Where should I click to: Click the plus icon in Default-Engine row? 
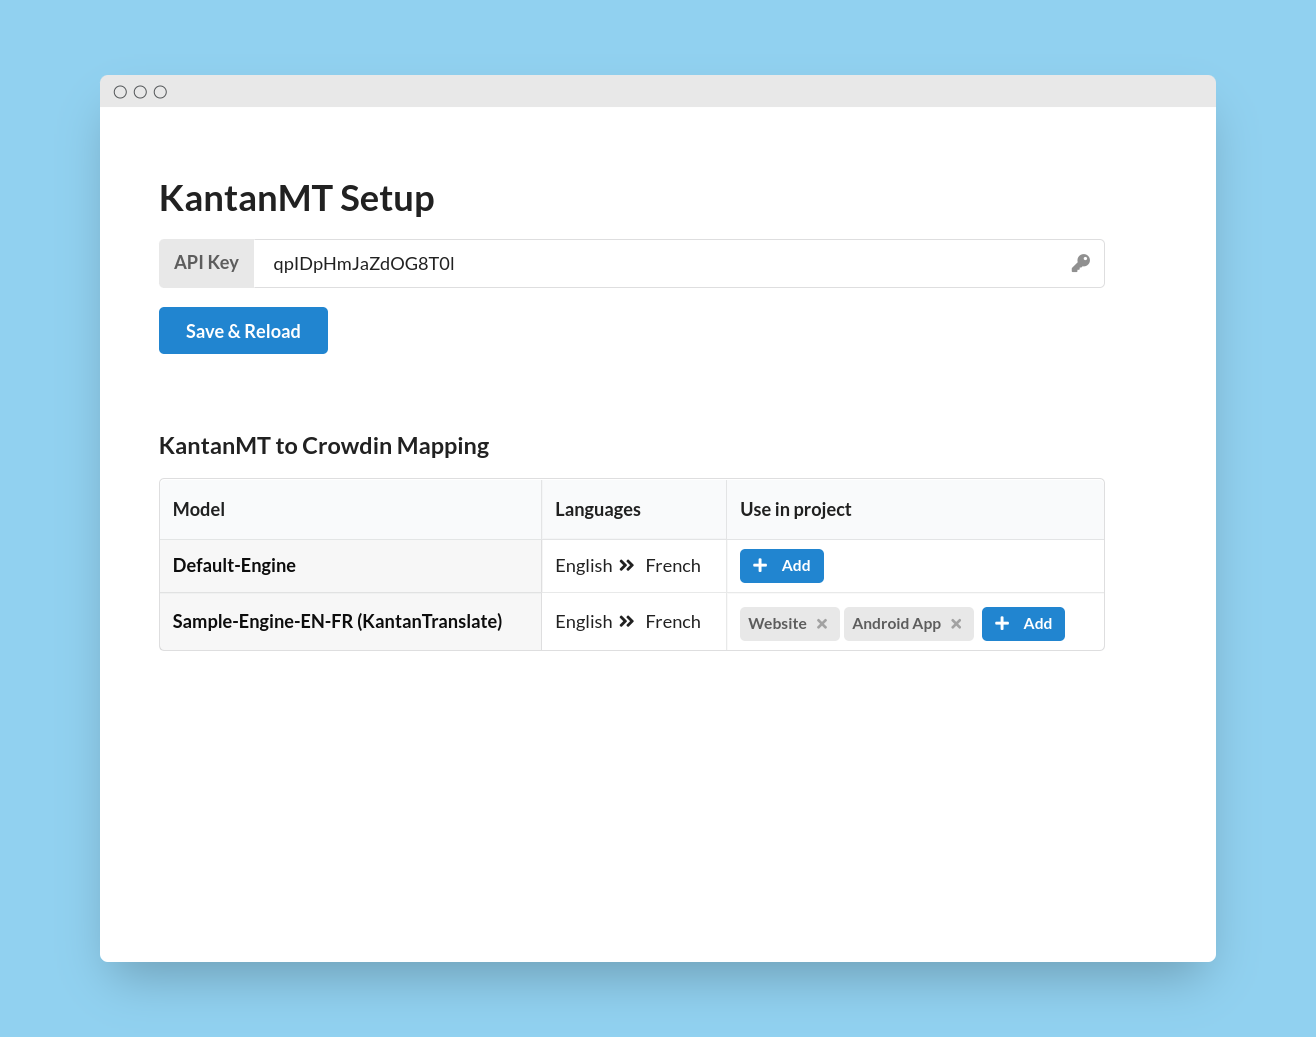point(760,566)
